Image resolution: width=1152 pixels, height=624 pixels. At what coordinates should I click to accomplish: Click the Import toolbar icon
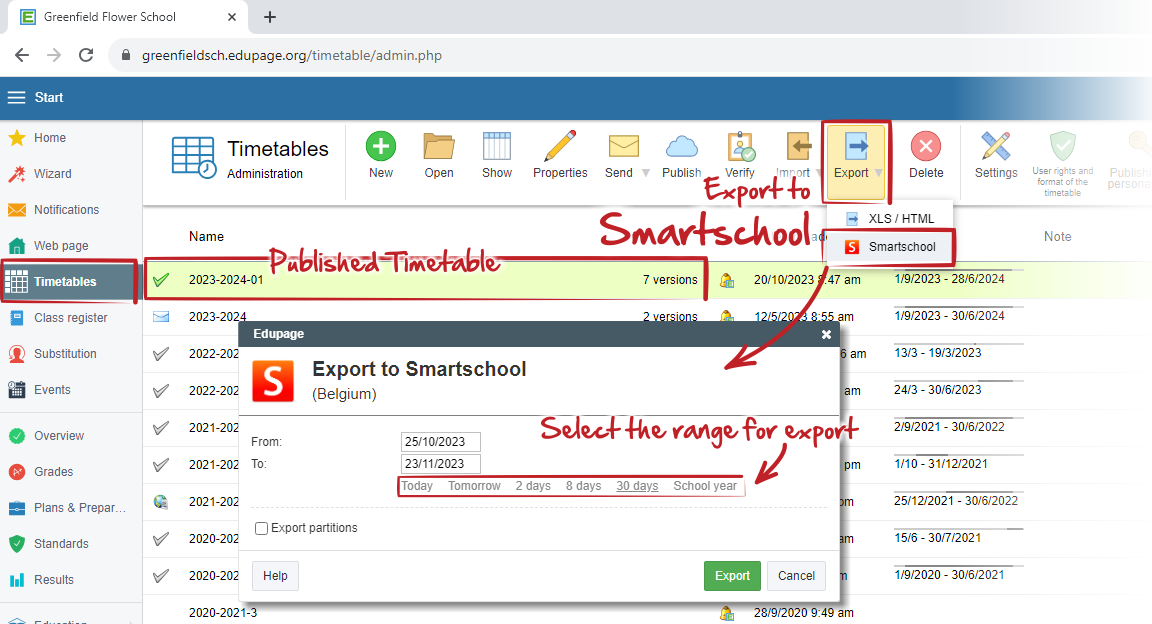coord(798,146)
